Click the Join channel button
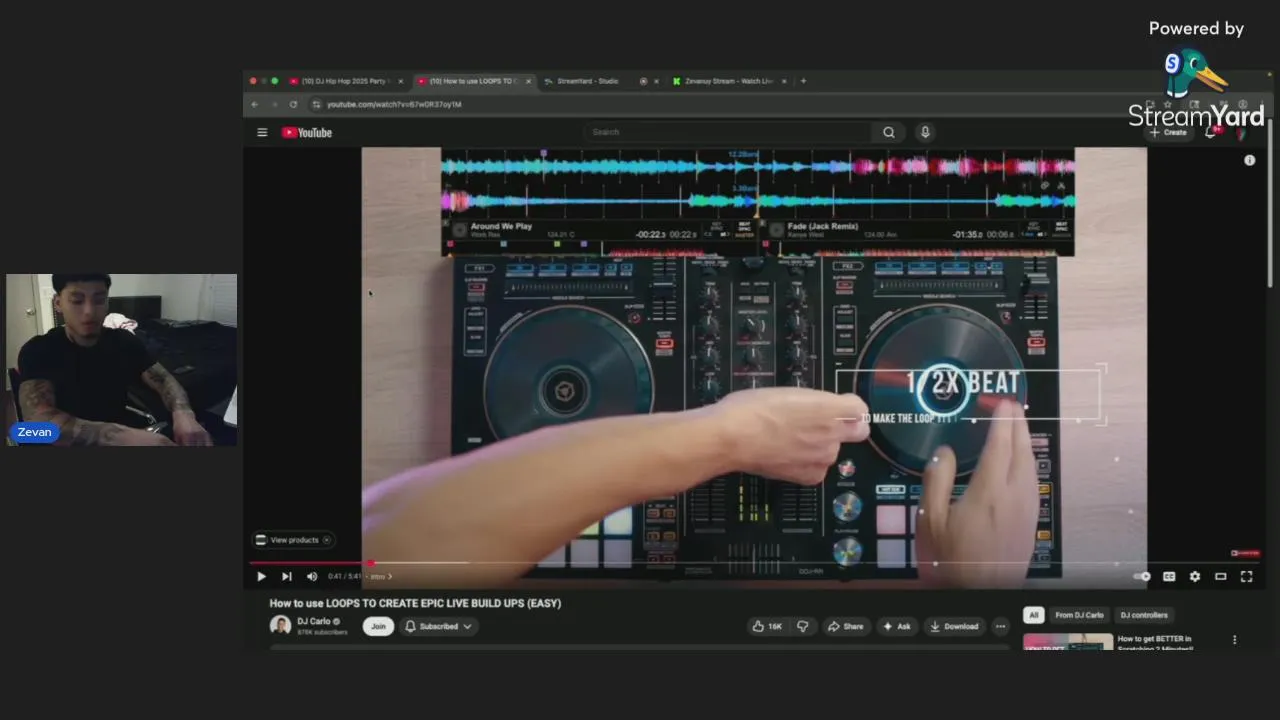Screen dimensions: 1280x720 coord(378,627)
